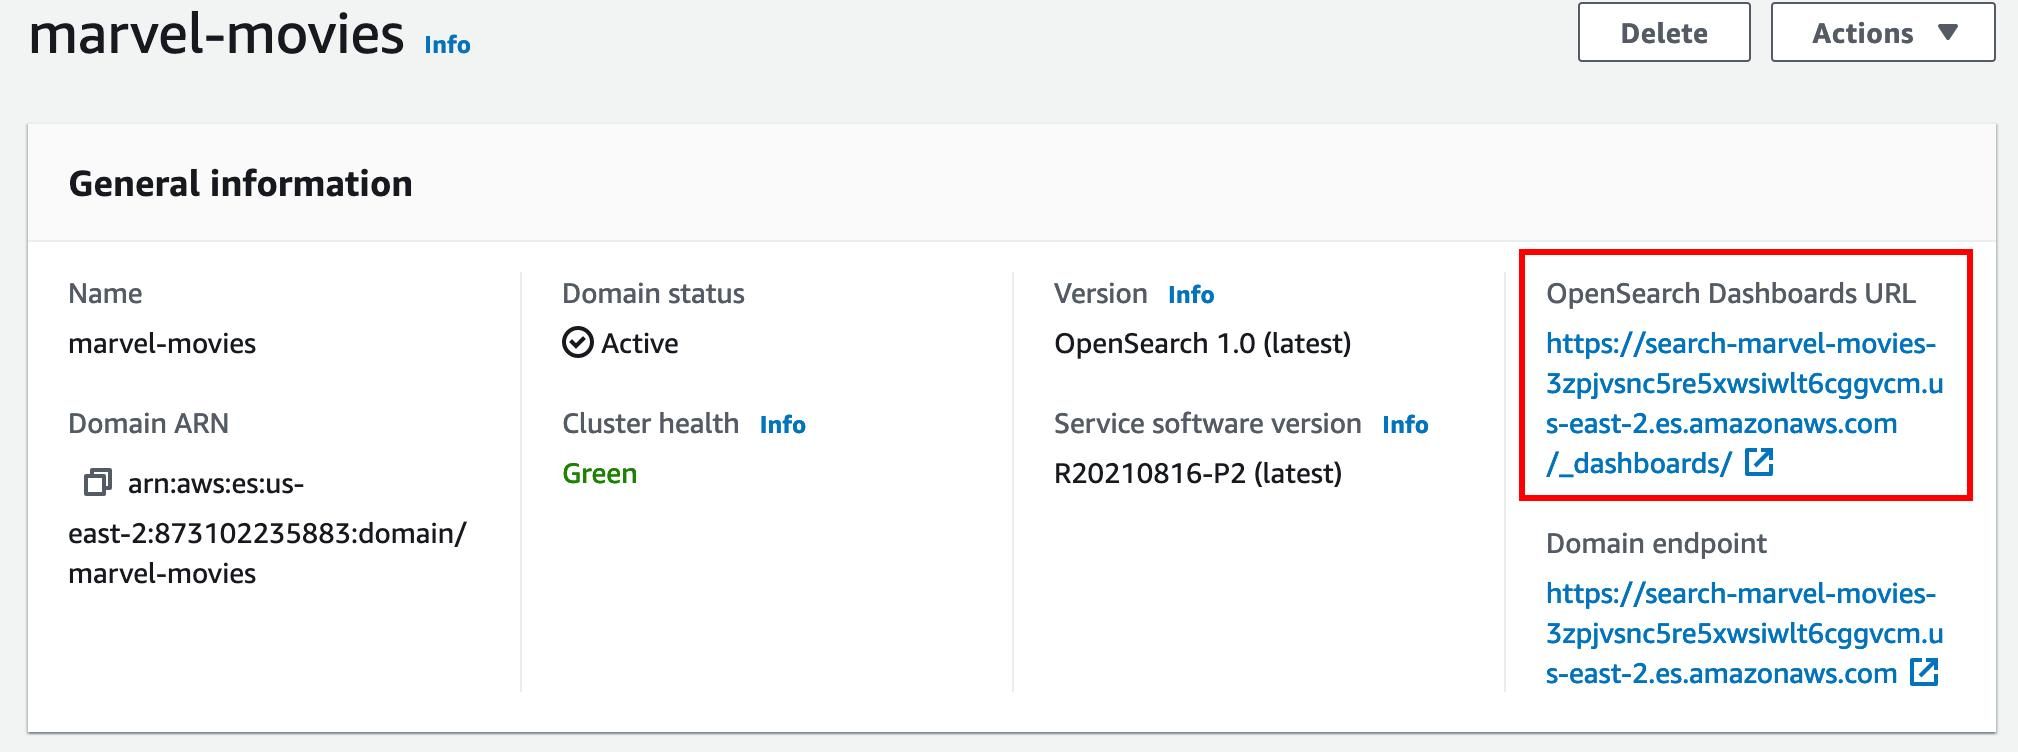2018x752 pixels.
Task: Click the Active status checkmark icon
Action: pyautogui.click(x=578, y=343)
